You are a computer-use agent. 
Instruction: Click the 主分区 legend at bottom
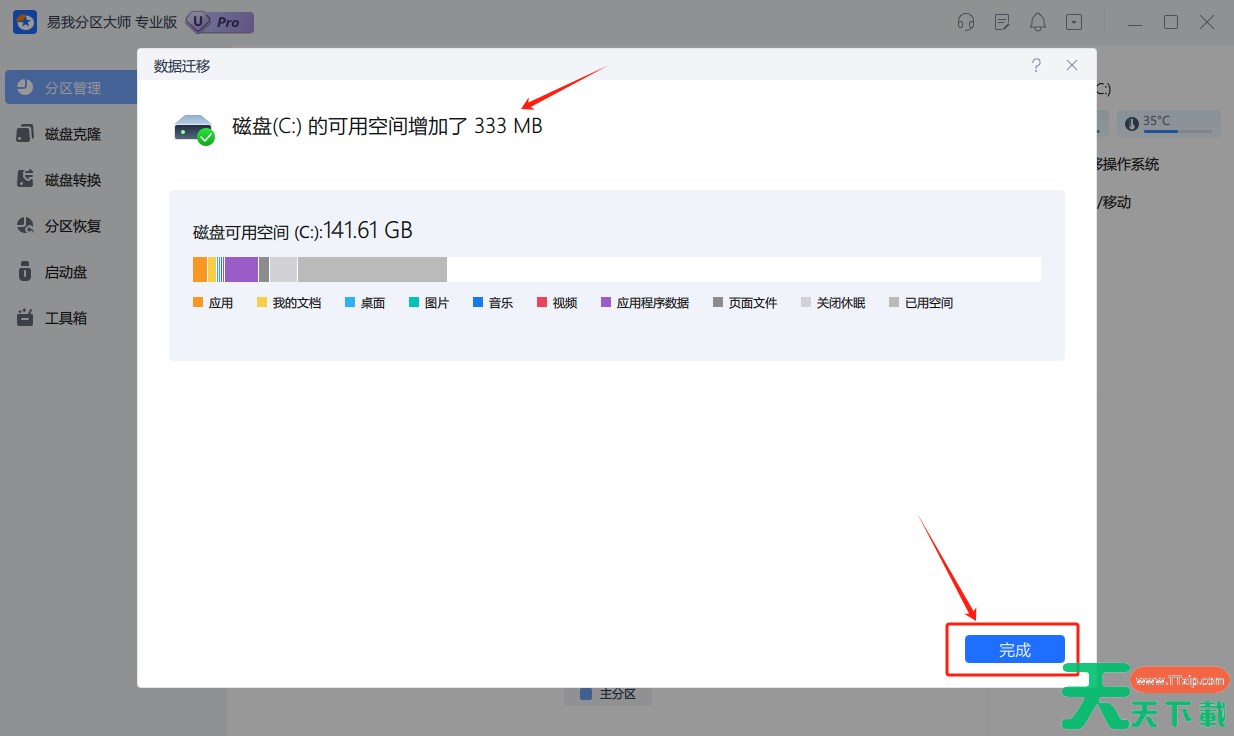coord(608,694)
